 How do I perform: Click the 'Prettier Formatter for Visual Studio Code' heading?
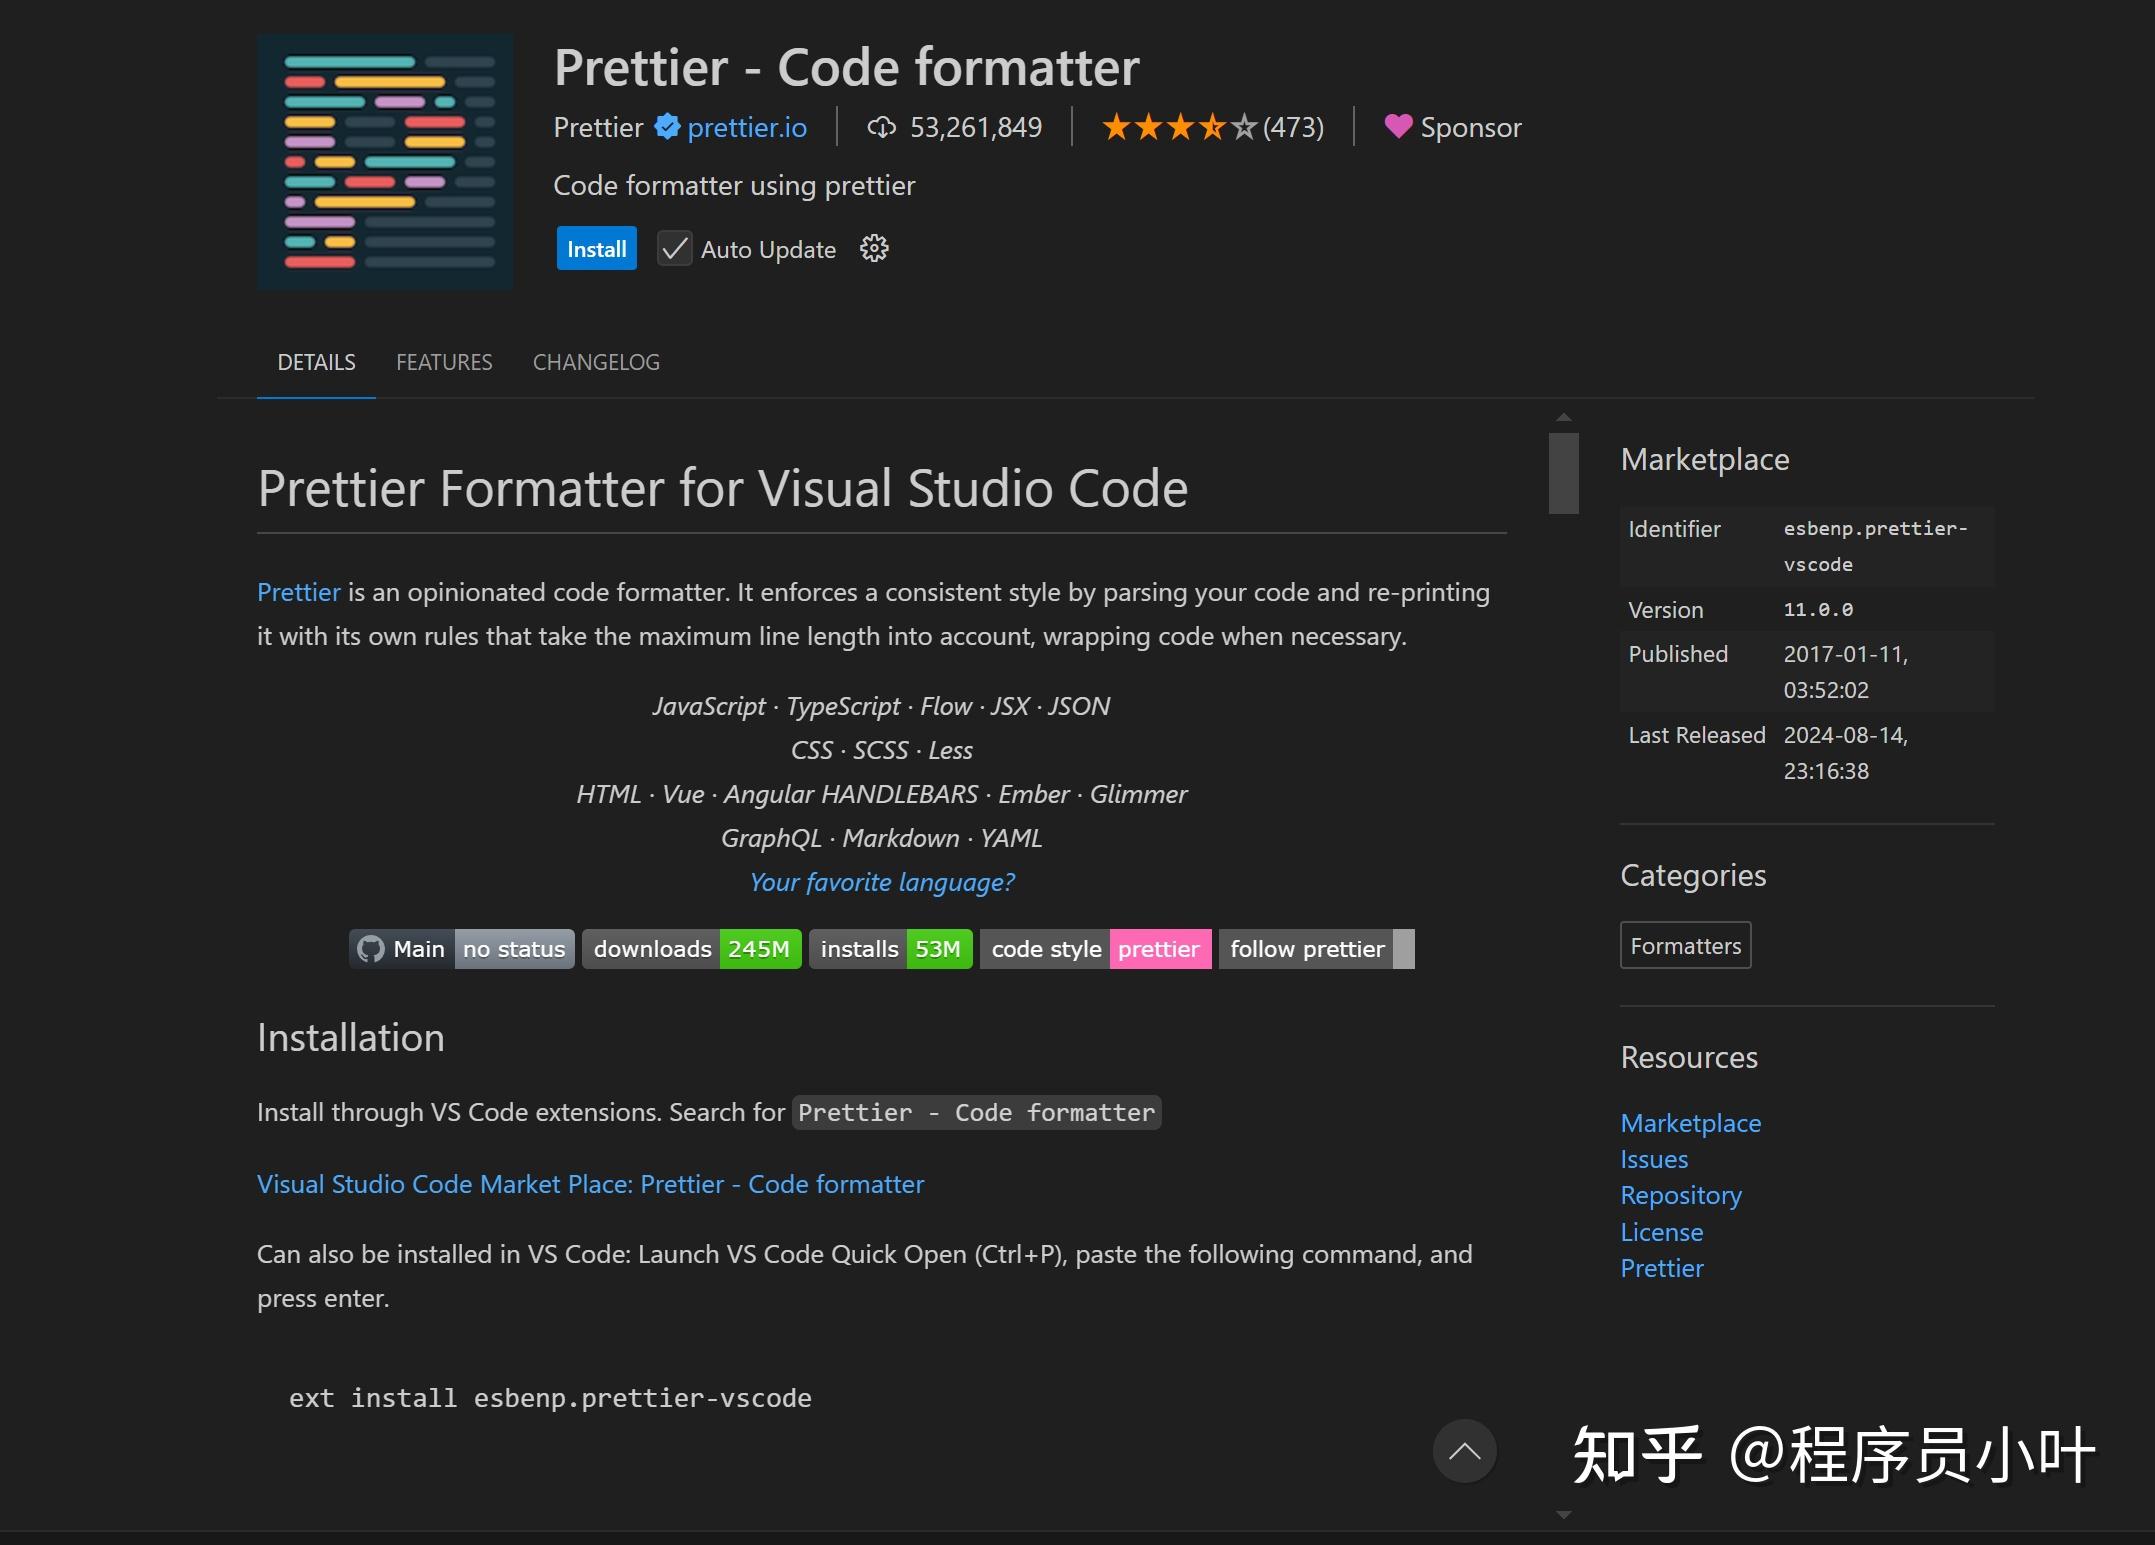coord(722,488)
